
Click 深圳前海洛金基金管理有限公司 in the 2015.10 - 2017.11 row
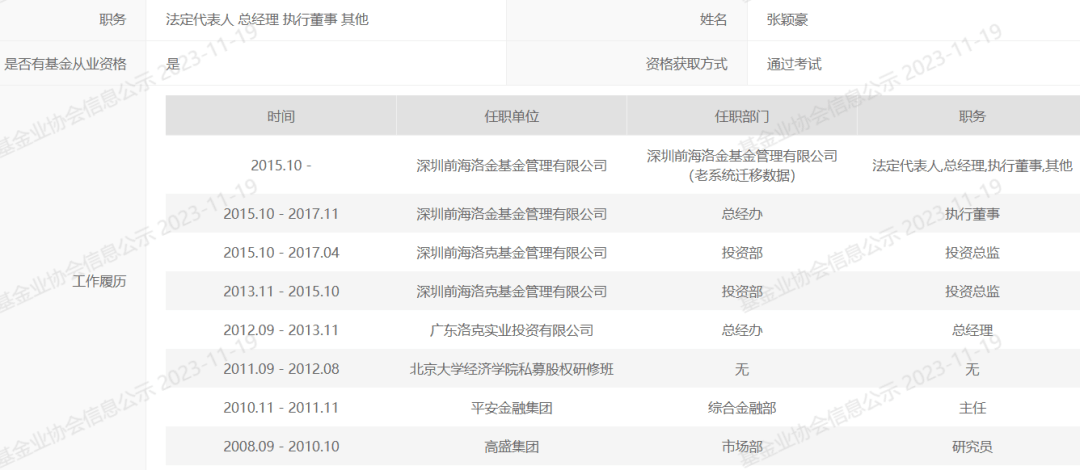click(x=512, y=214)
